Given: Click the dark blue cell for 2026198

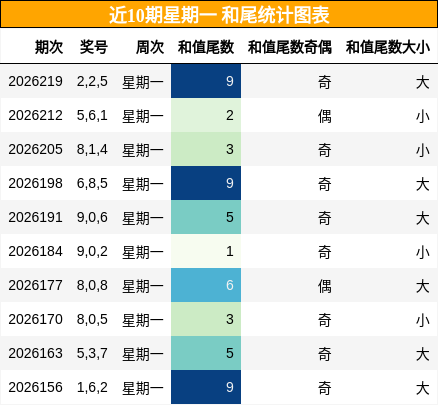Looking at the screenshot, I should pyautogui.click(x=206, y=183).
